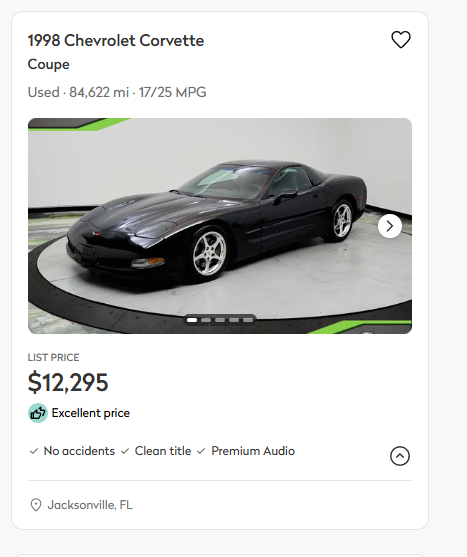Click the Excellent price label
Viewport: 467px width, 557px height.
pyautogui.click(x=91, y=413)
